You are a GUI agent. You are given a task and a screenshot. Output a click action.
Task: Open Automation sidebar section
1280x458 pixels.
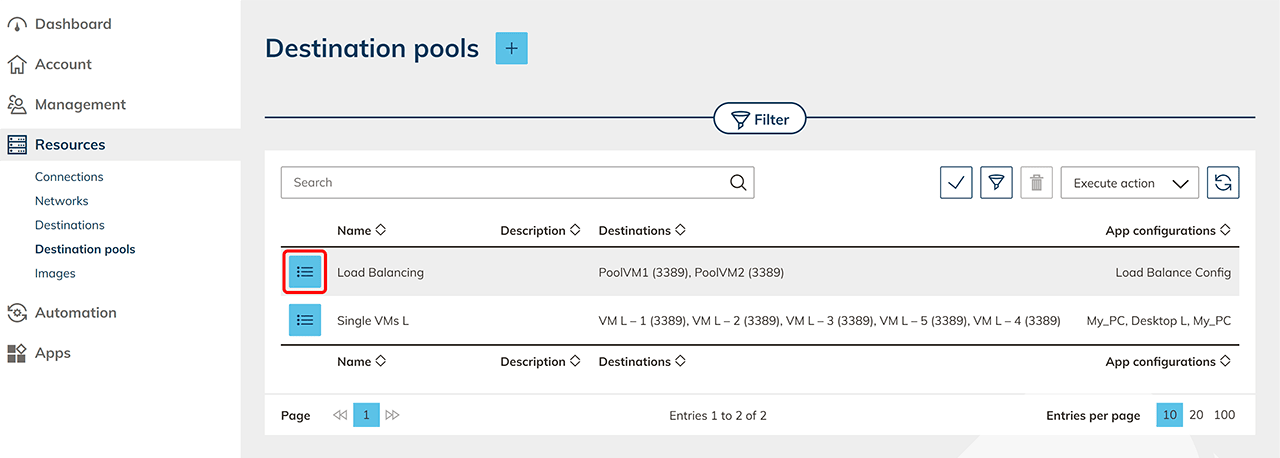(75, 313)
